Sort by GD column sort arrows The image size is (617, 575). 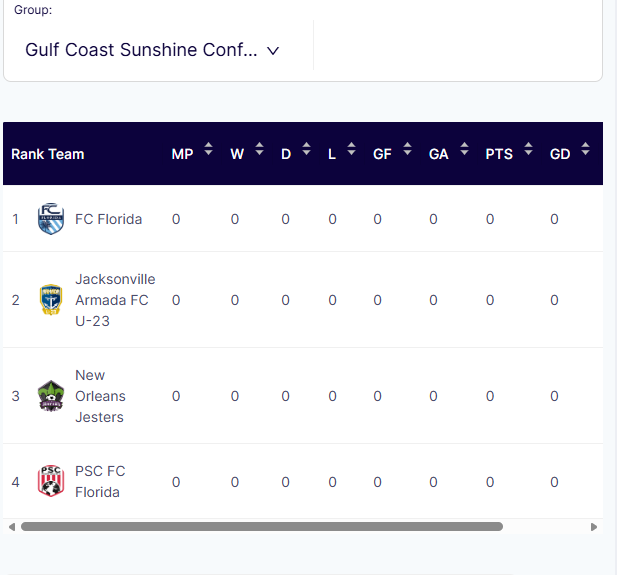(x=586, y=149)
